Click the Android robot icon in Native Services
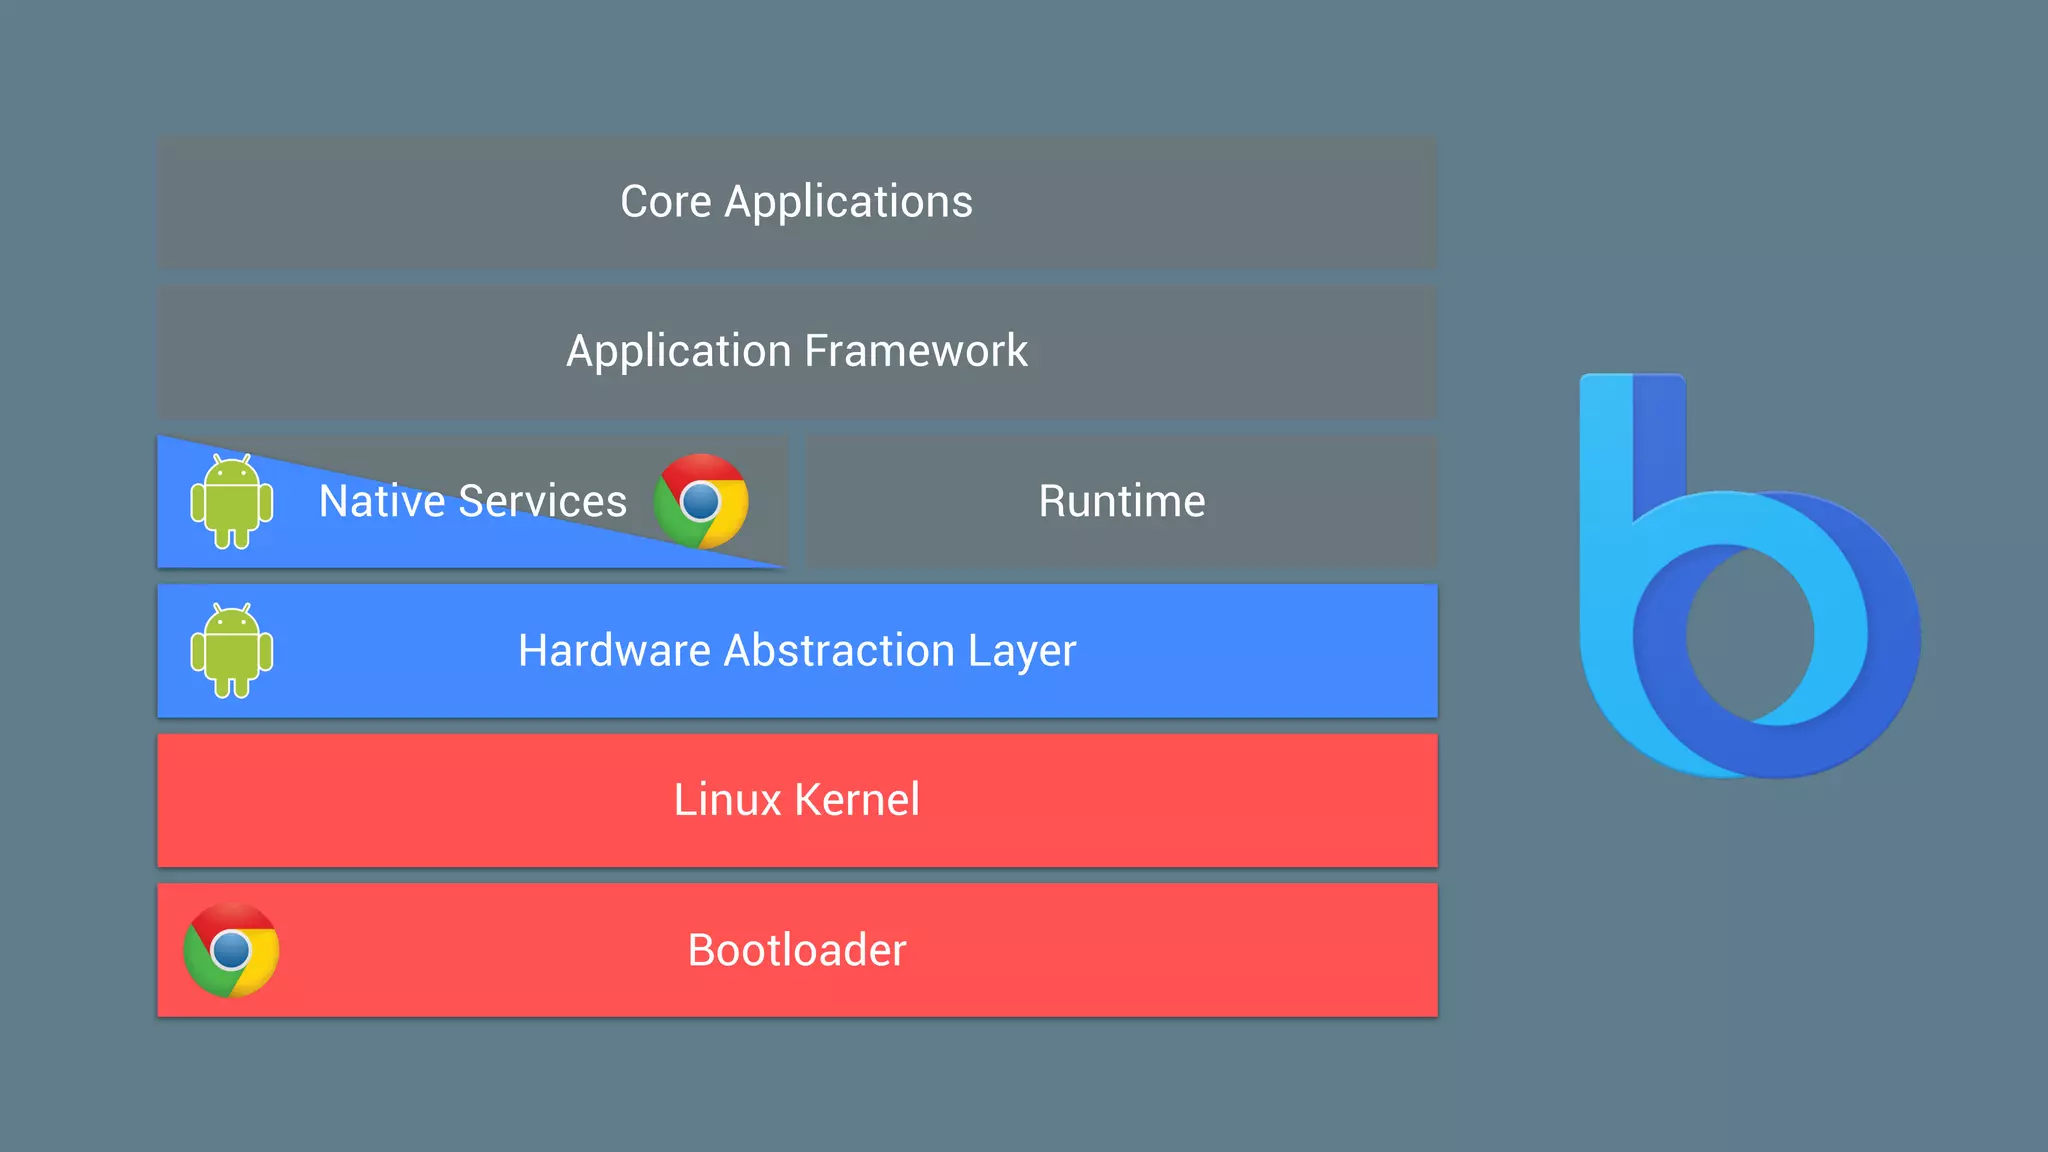The height and width of the screenshot is (1152, 2048). (x=232, y=502)
